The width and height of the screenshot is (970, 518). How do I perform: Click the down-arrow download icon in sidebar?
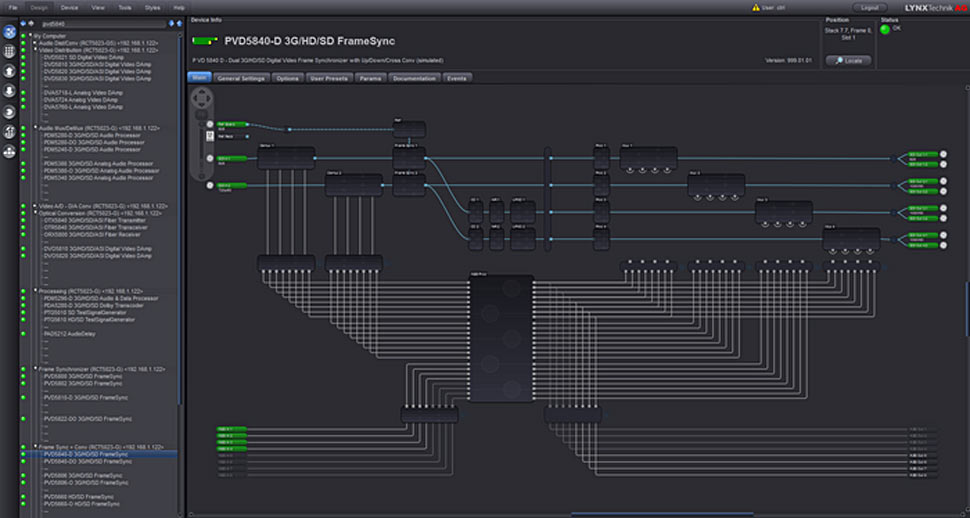point(9,91)
